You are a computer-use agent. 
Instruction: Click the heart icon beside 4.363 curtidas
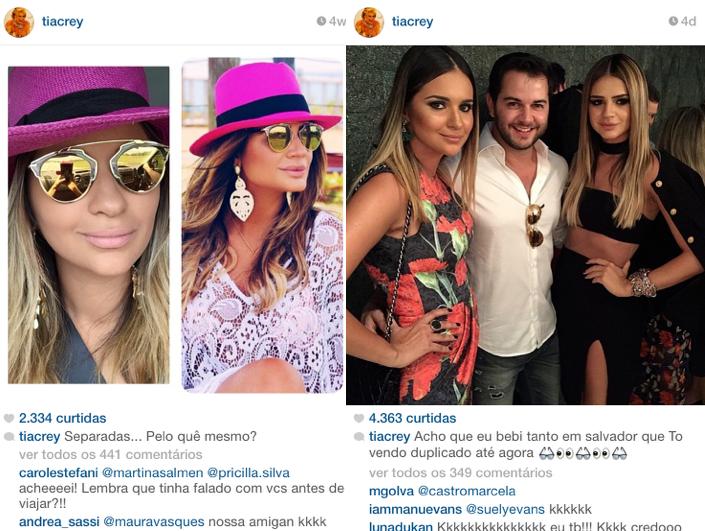pos(359,419)
